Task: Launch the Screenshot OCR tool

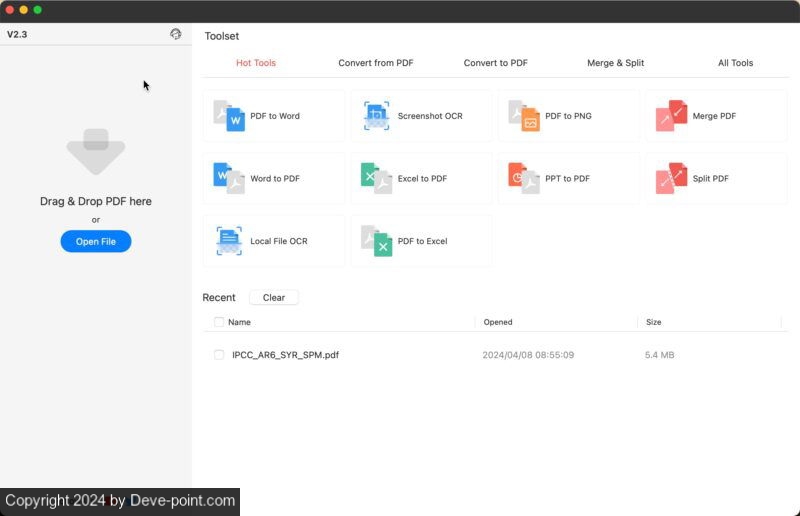Action: click(x=421, y=116)
